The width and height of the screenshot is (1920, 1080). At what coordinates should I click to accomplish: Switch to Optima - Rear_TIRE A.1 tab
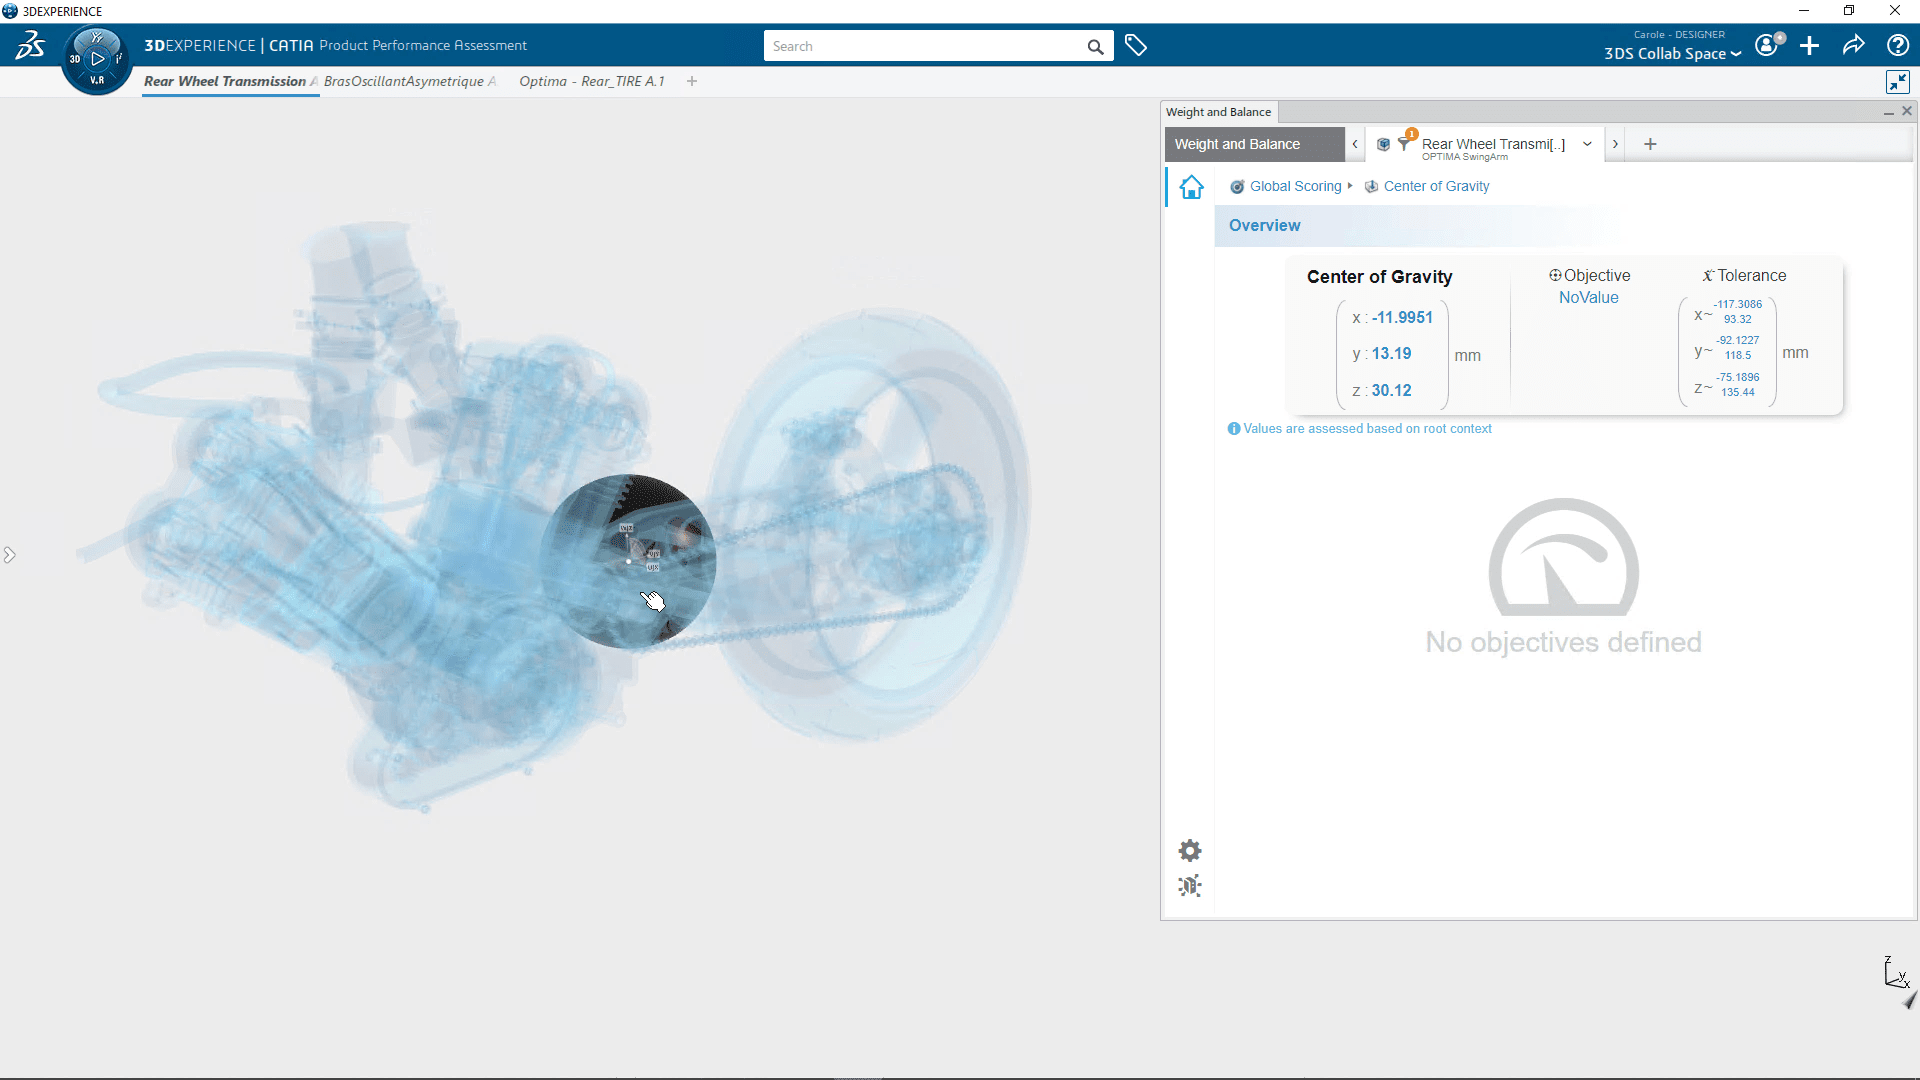point(591,82)
